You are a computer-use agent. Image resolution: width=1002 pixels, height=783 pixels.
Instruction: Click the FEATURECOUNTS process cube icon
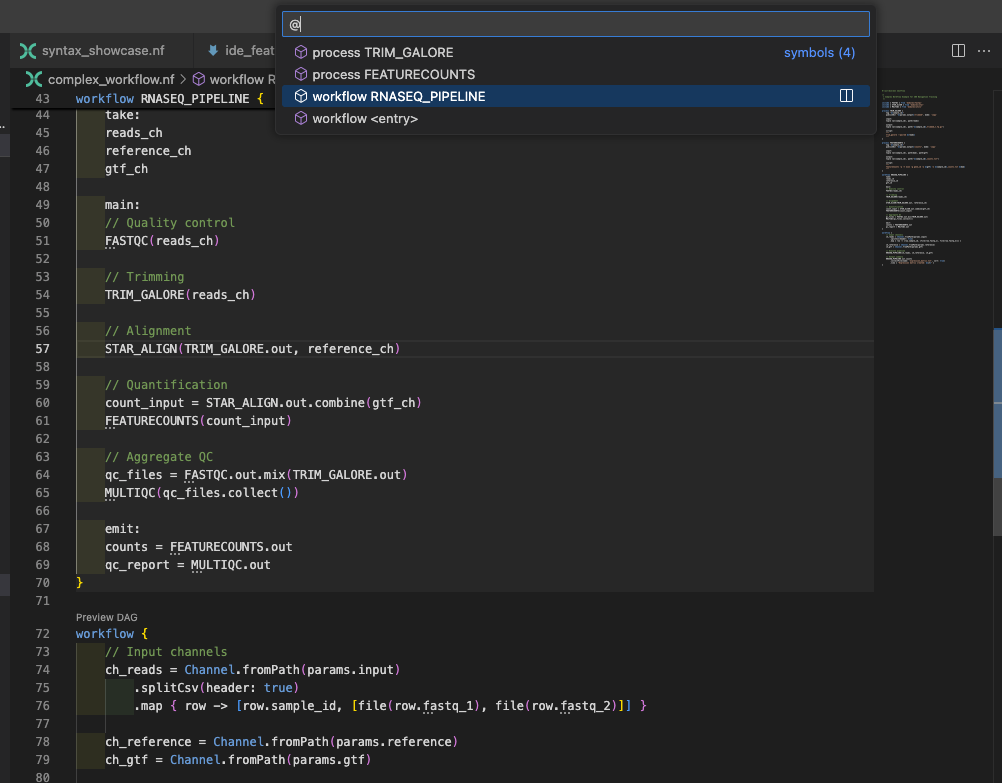tap(300, 74)
